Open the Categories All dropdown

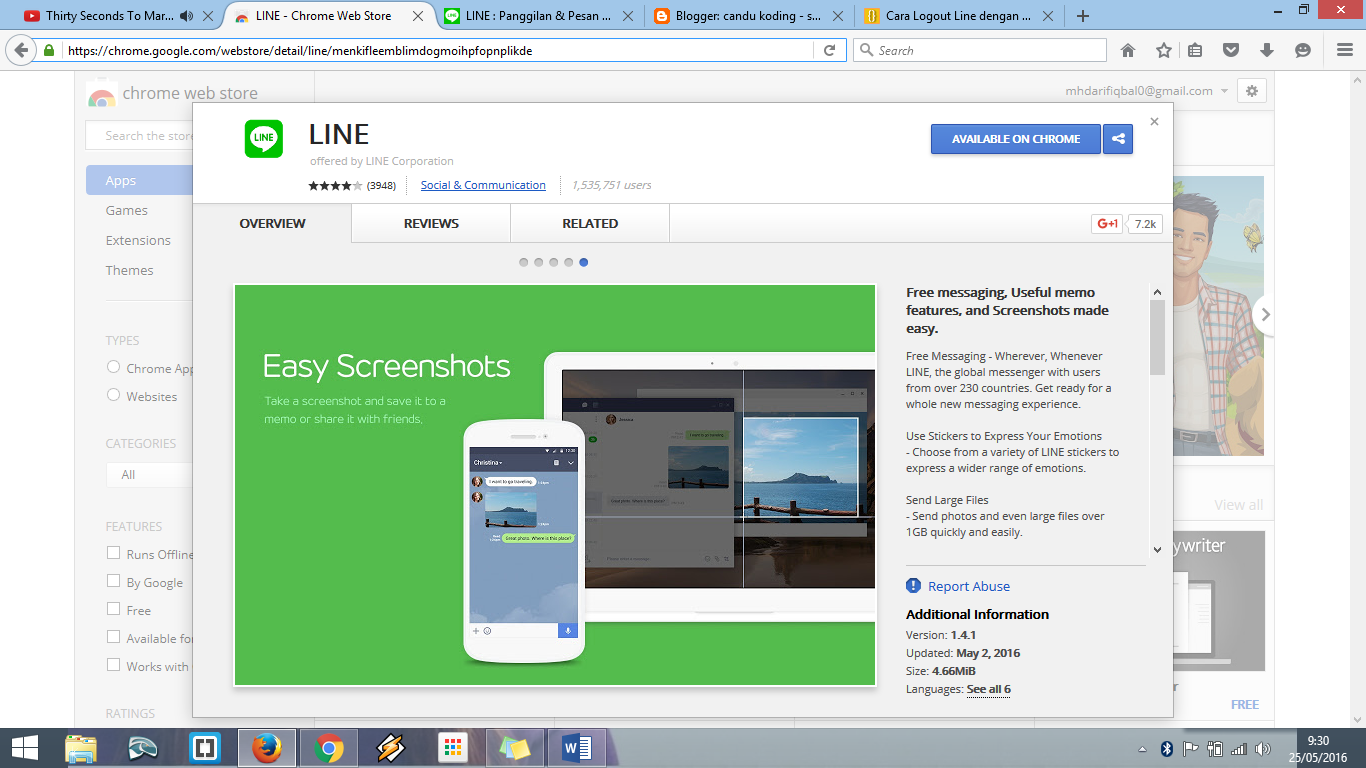point(150,474)
